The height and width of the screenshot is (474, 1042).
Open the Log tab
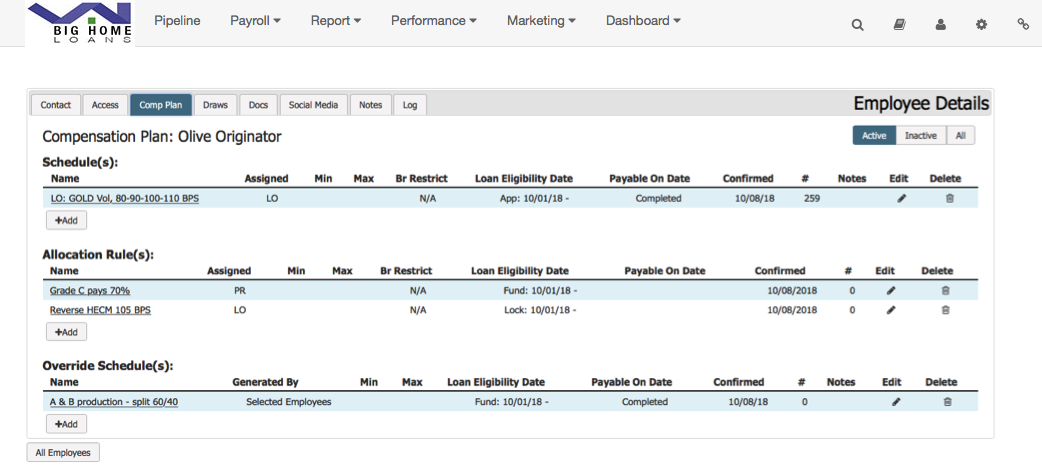click(x=410, y=105)
